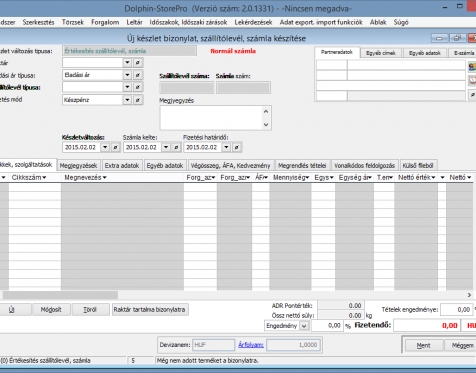Click the Raktár tartalma bizonylatra button
Image resolution: width=476 pixels, height=373 pixels.
[x=149, y=310]
